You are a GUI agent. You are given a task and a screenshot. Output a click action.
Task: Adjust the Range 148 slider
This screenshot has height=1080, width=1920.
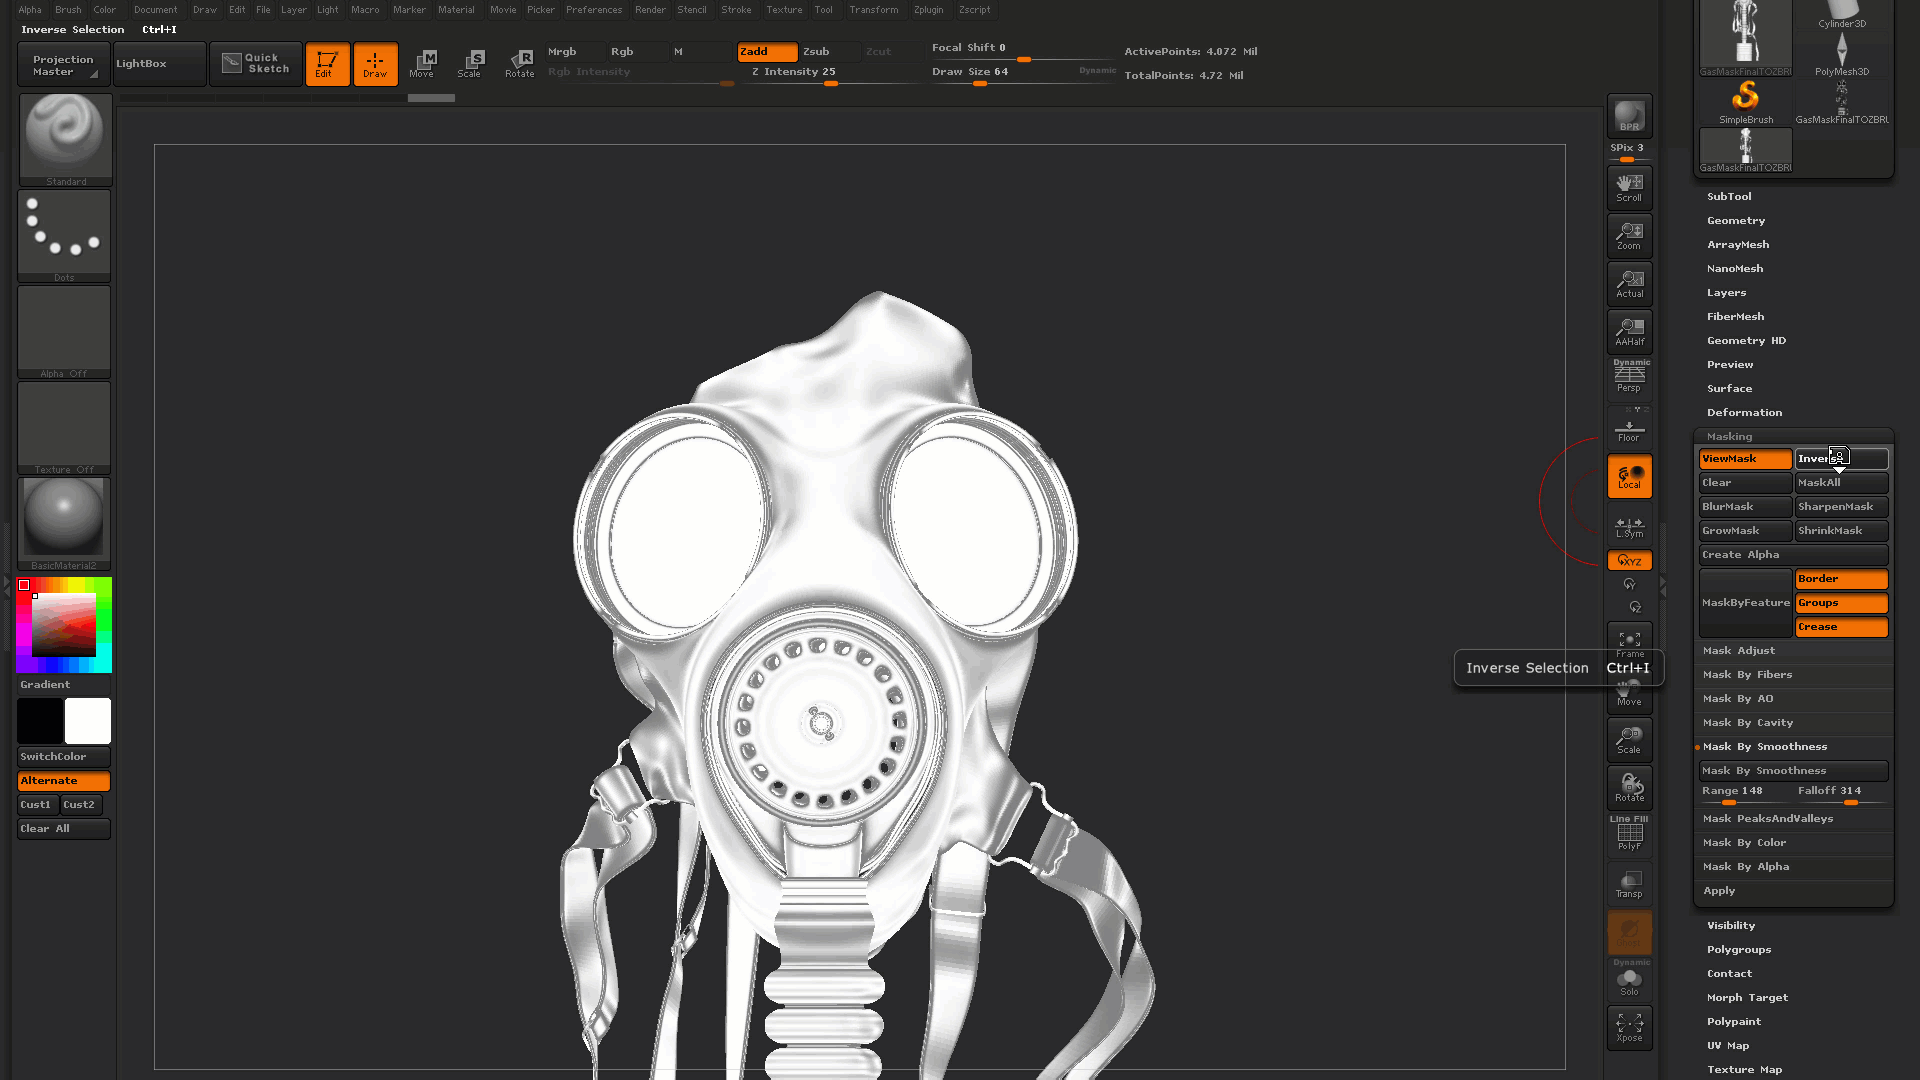pyautogui.click(x=1745, y=794)
